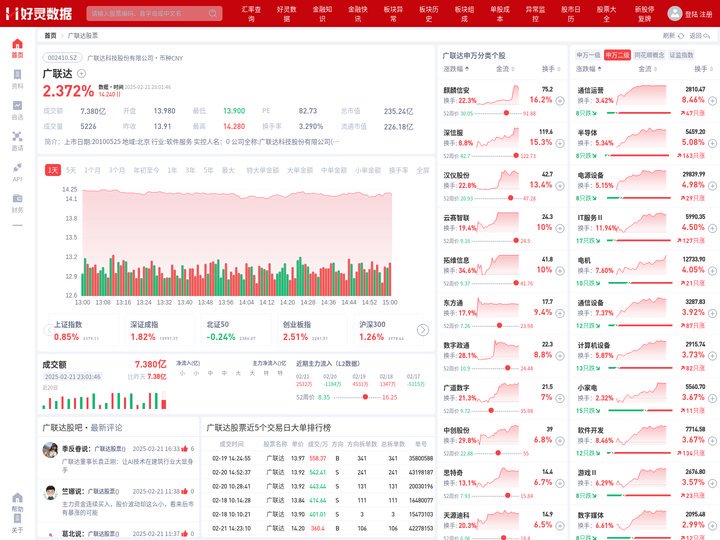
Task: Open 板块异常 in top navigation
Action: (x=393, y=14)
